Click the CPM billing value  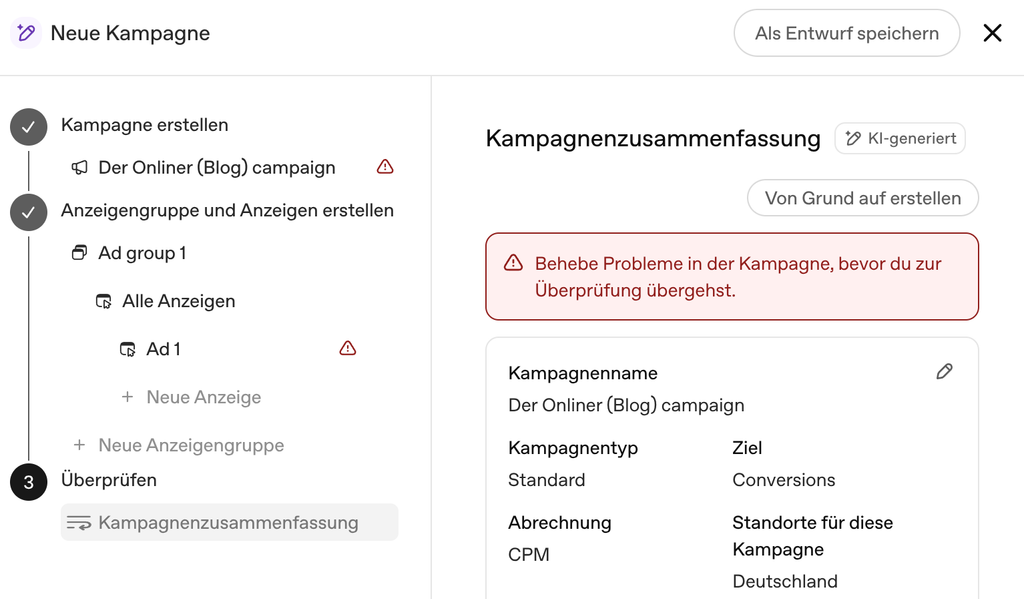click(x=529, y=555)
